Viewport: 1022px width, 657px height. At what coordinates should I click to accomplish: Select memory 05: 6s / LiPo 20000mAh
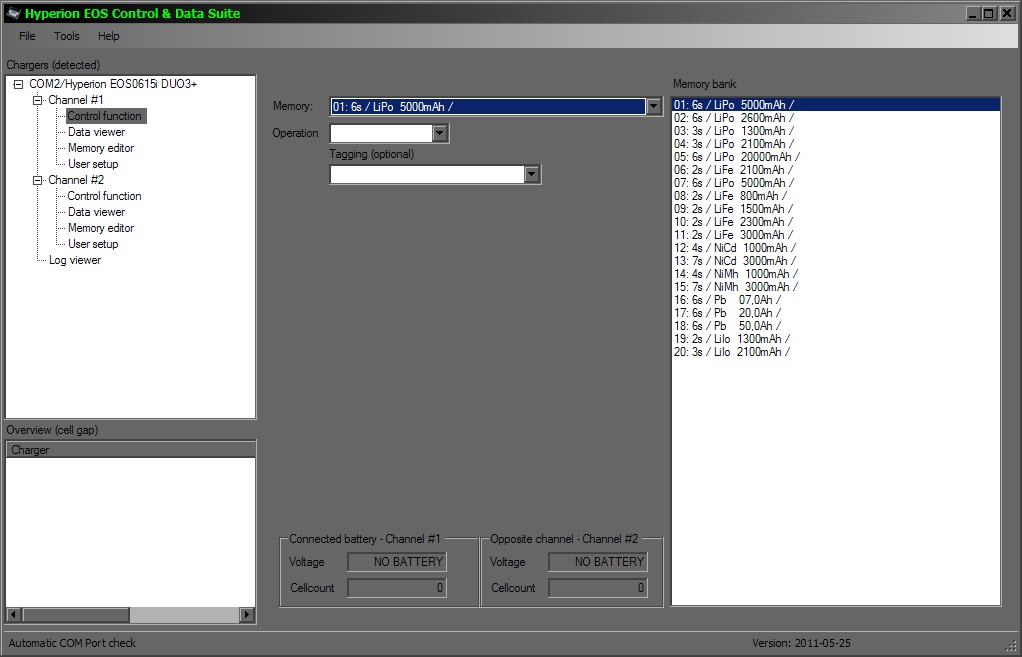pyautogui.click(x=836, y=157)
